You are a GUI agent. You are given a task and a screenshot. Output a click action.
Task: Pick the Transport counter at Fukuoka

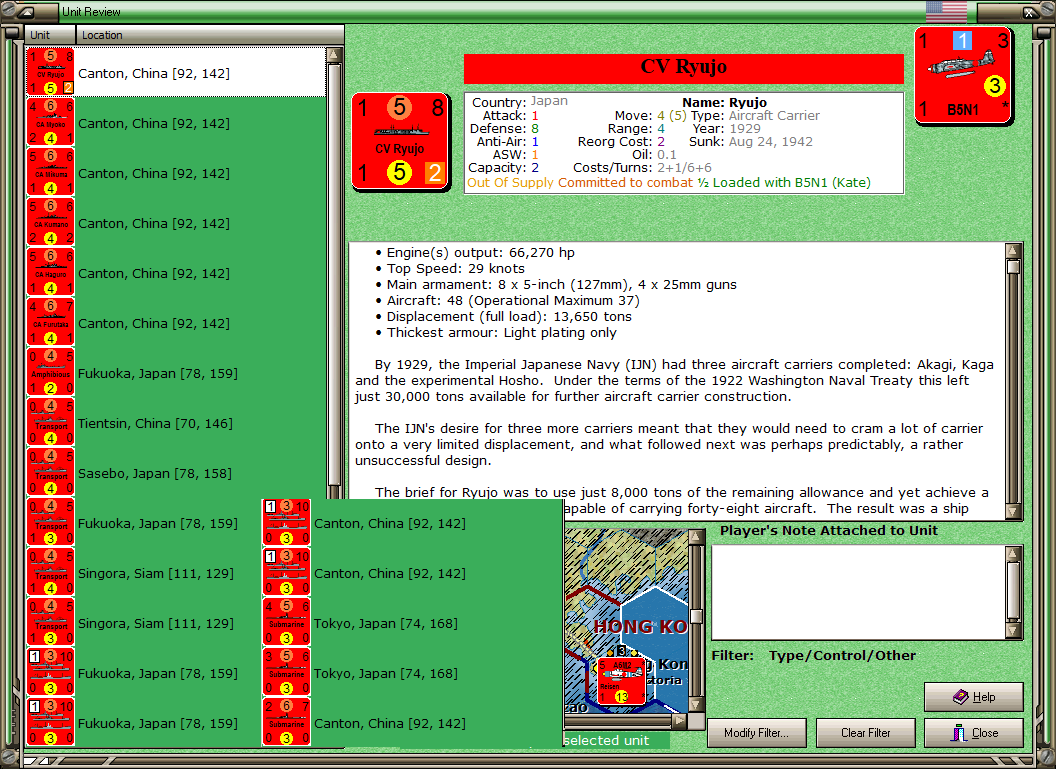point(51,523)
